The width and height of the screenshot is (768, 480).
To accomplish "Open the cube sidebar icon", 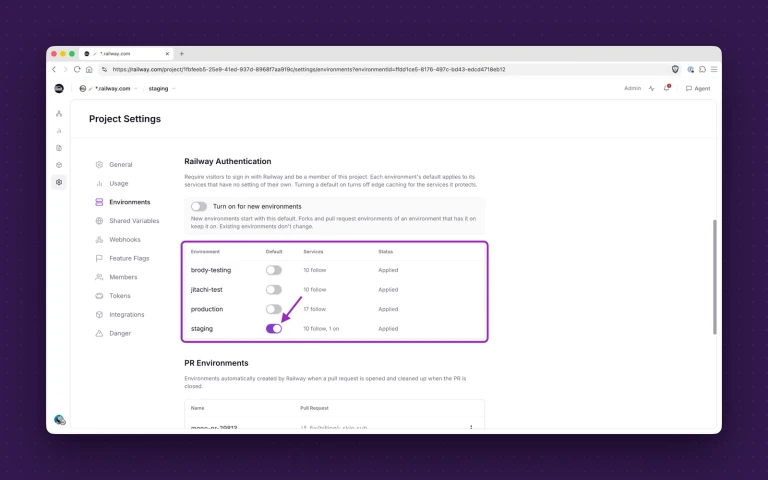I will 59,165.
